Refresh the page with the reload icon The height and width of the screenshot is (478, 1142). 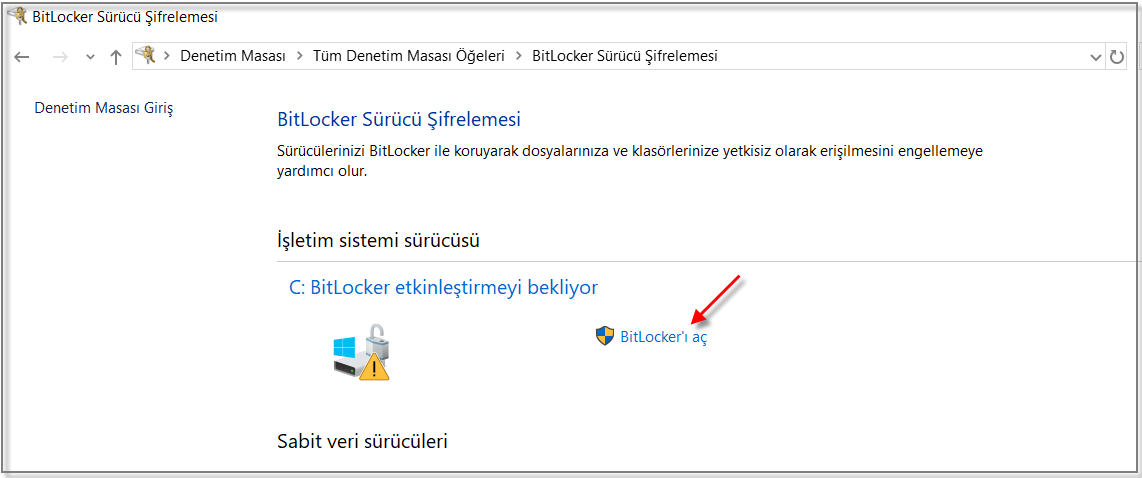[1118, 57]
